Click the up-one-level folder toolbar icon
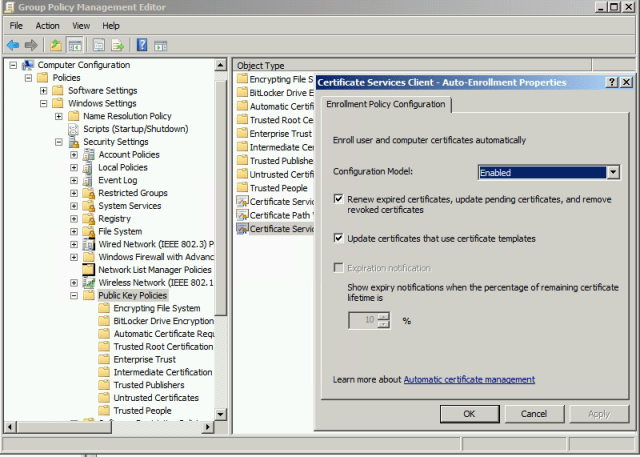The height and width of the screenshot is (457, 640). click(x=56, y=45)
